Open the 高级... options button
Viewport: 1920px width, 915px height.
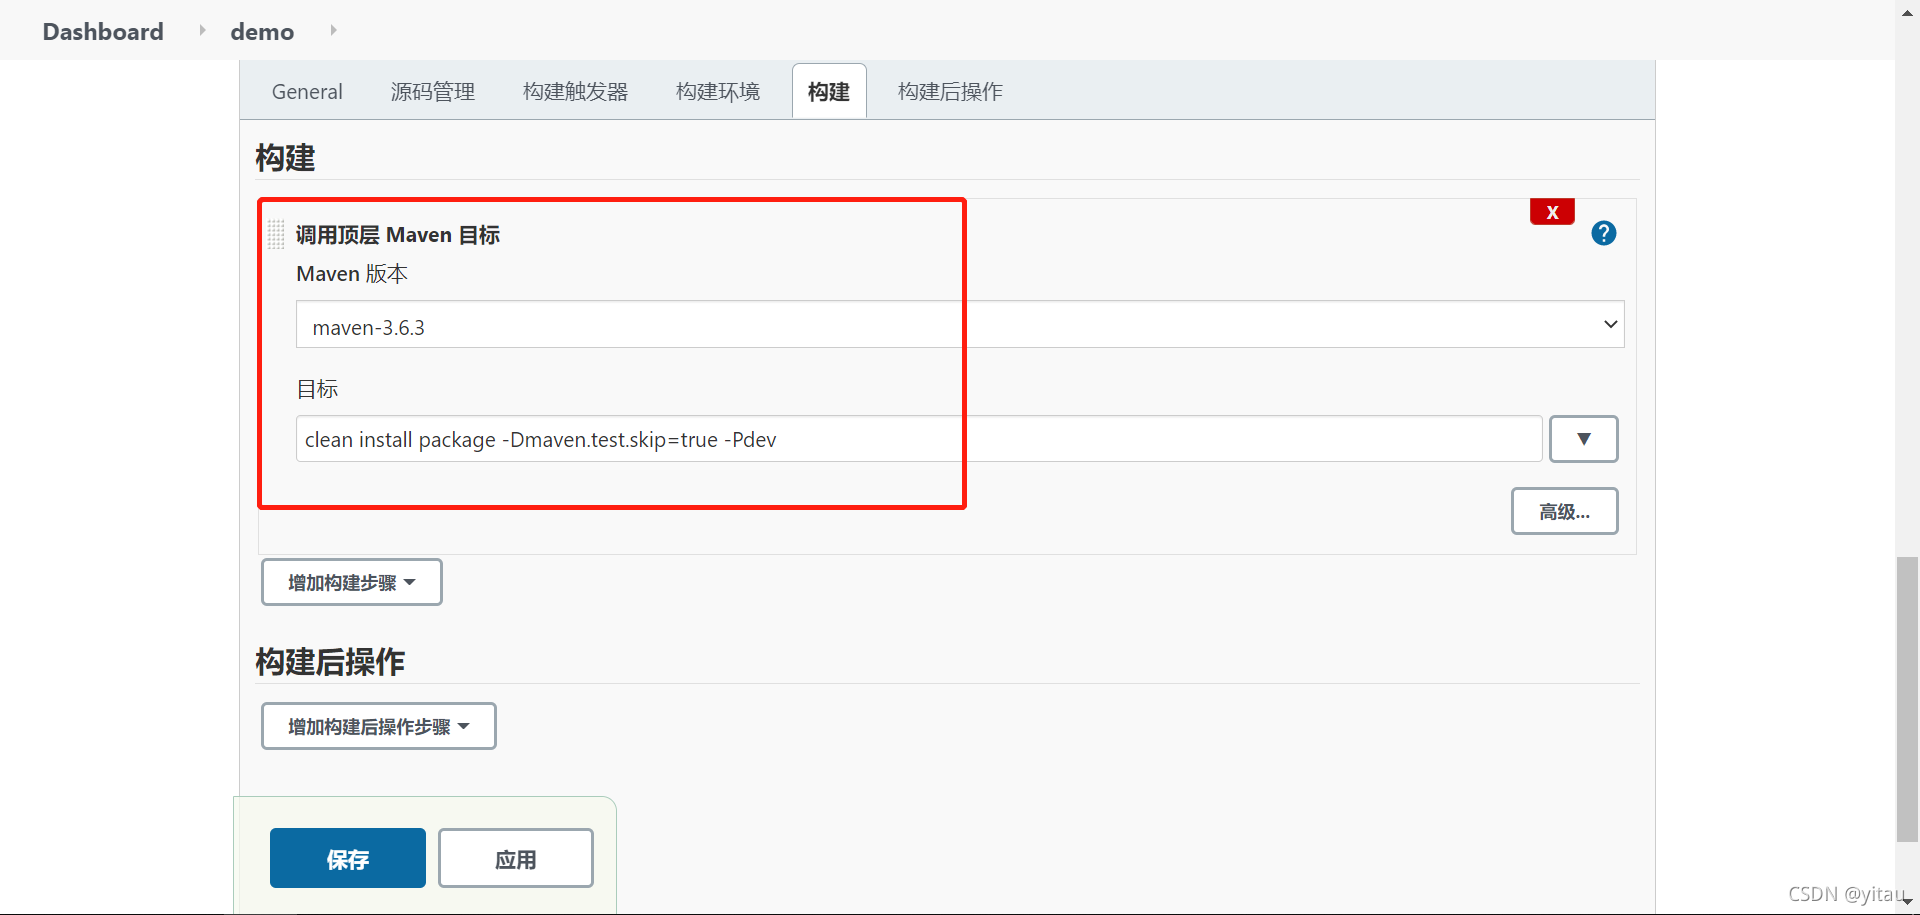[1565, 511]
